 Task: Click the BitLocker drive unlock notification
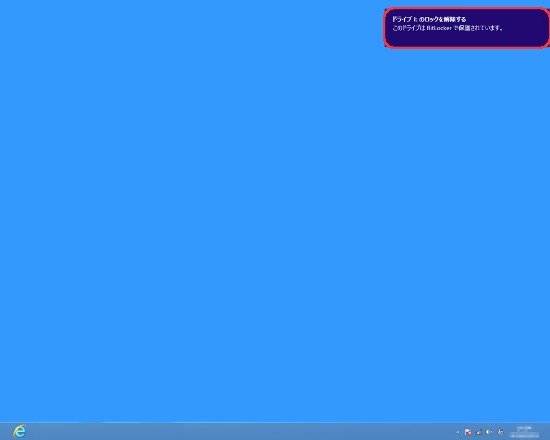[x=467, y=28]
